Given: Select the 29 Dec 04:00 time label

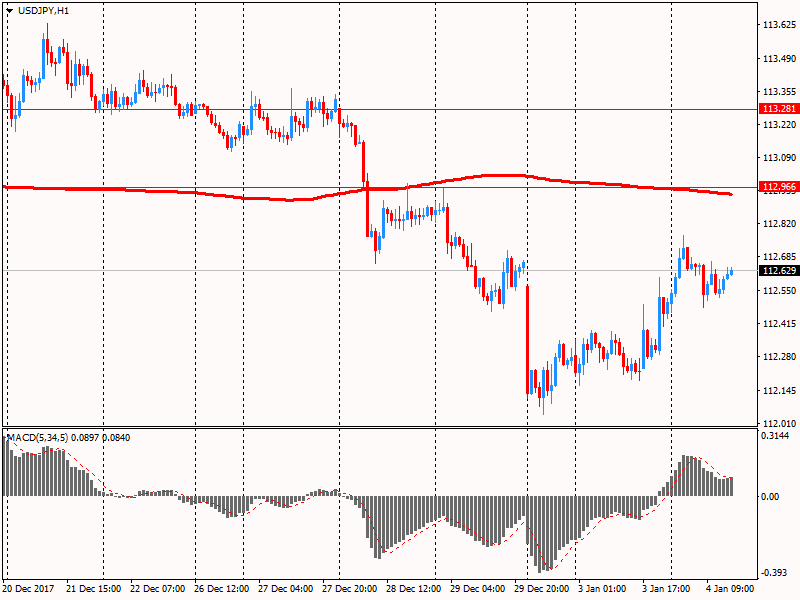Looking at the screenshot, I should coord(478,589).
